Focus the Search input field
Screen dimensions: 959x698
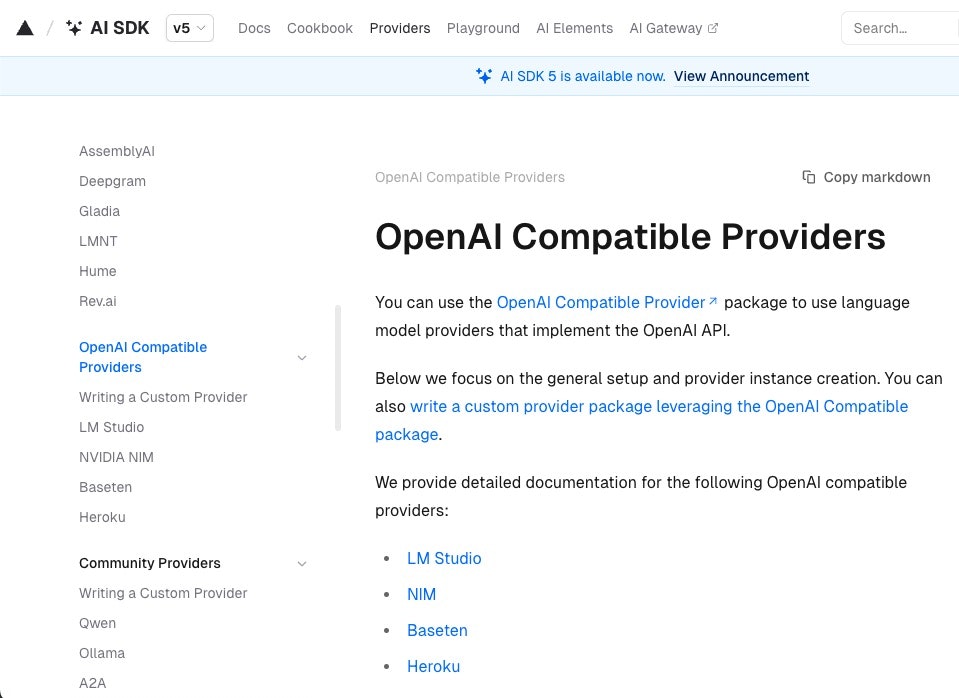pyautogui.click(x=900, y=28)
